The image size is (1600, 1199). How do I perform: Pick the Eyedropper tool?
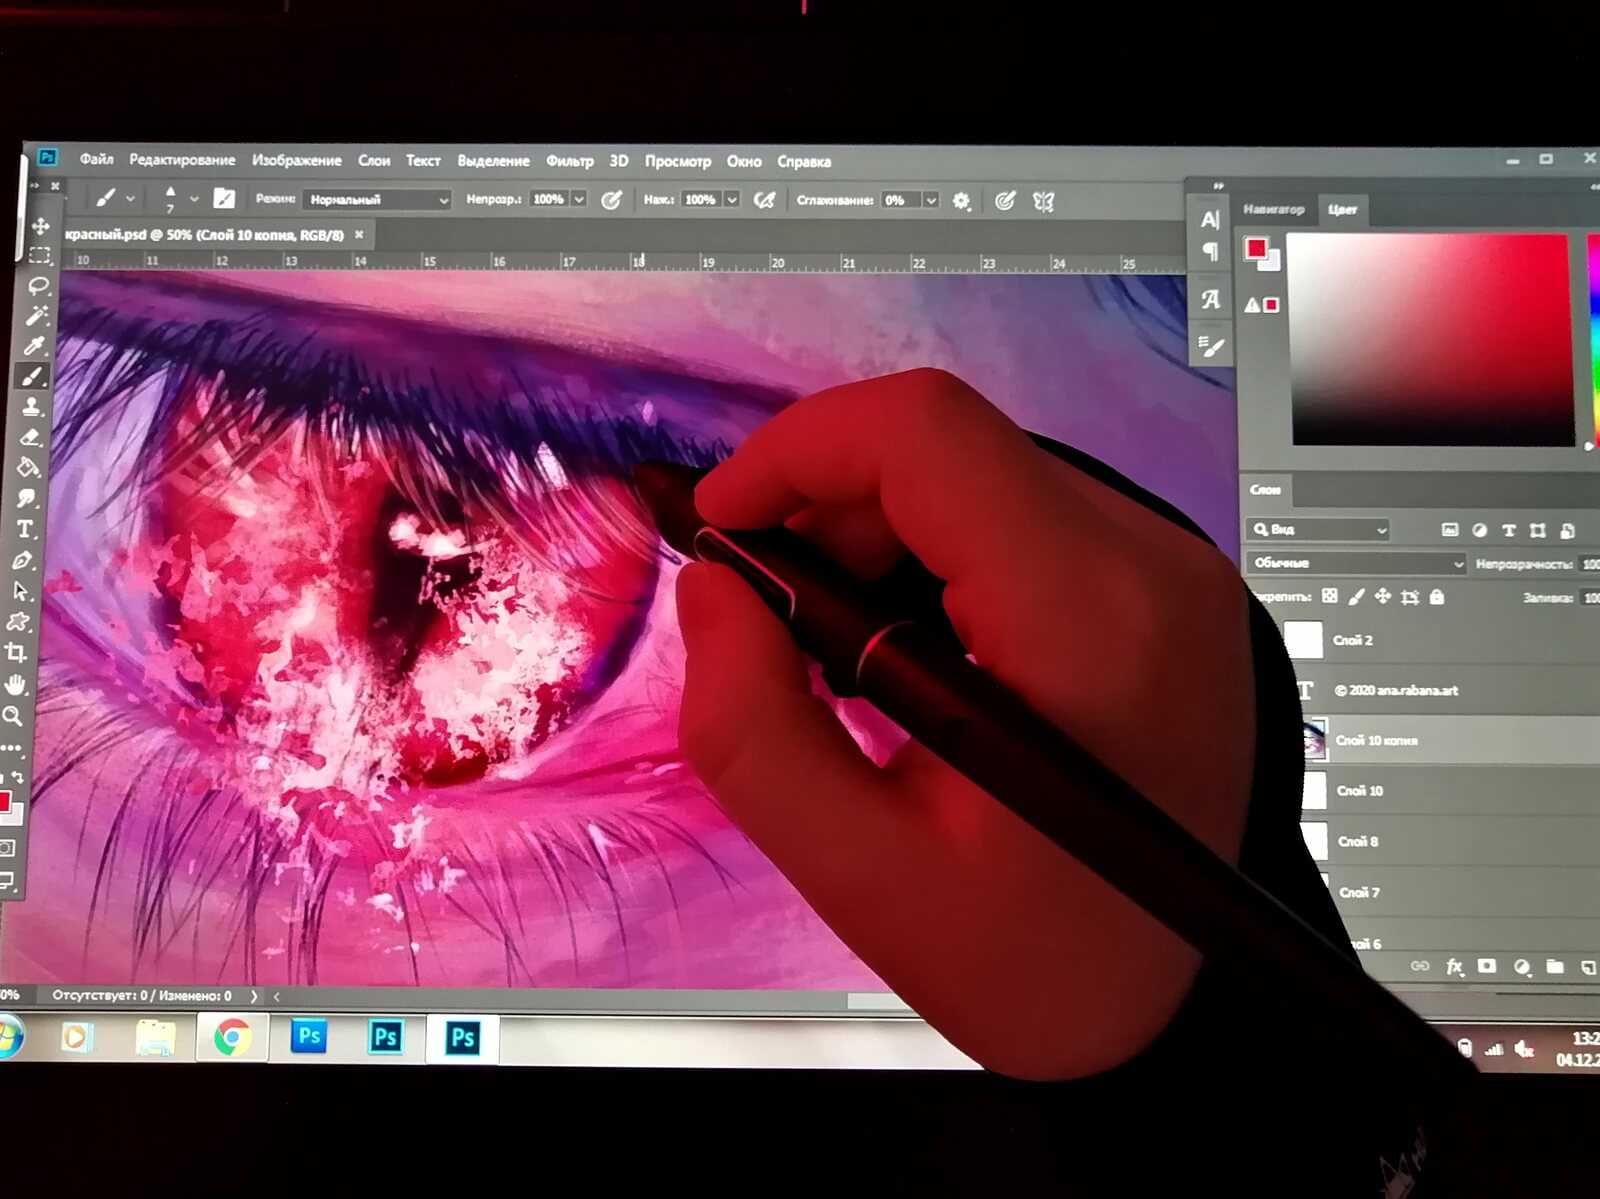click(36, 346)
